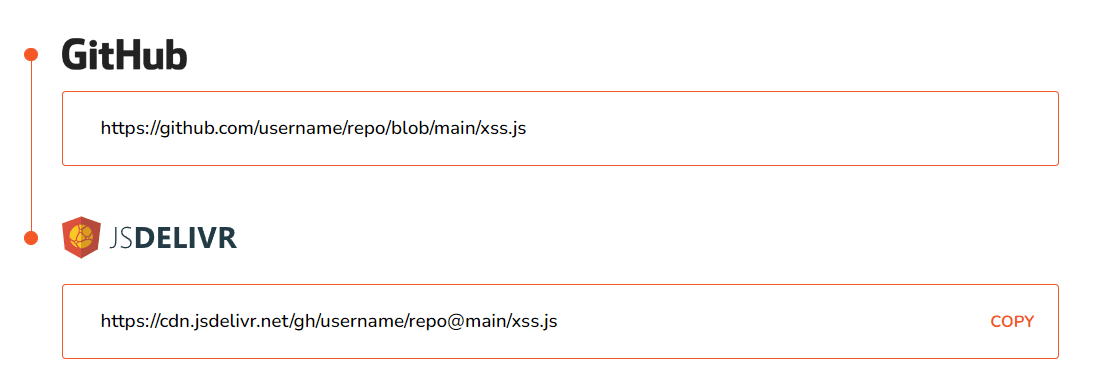Viewport: 1108px width, 389px height.
Task: Place cursor on xss.js in GitHub URL
Action: (x=503, y=129)
